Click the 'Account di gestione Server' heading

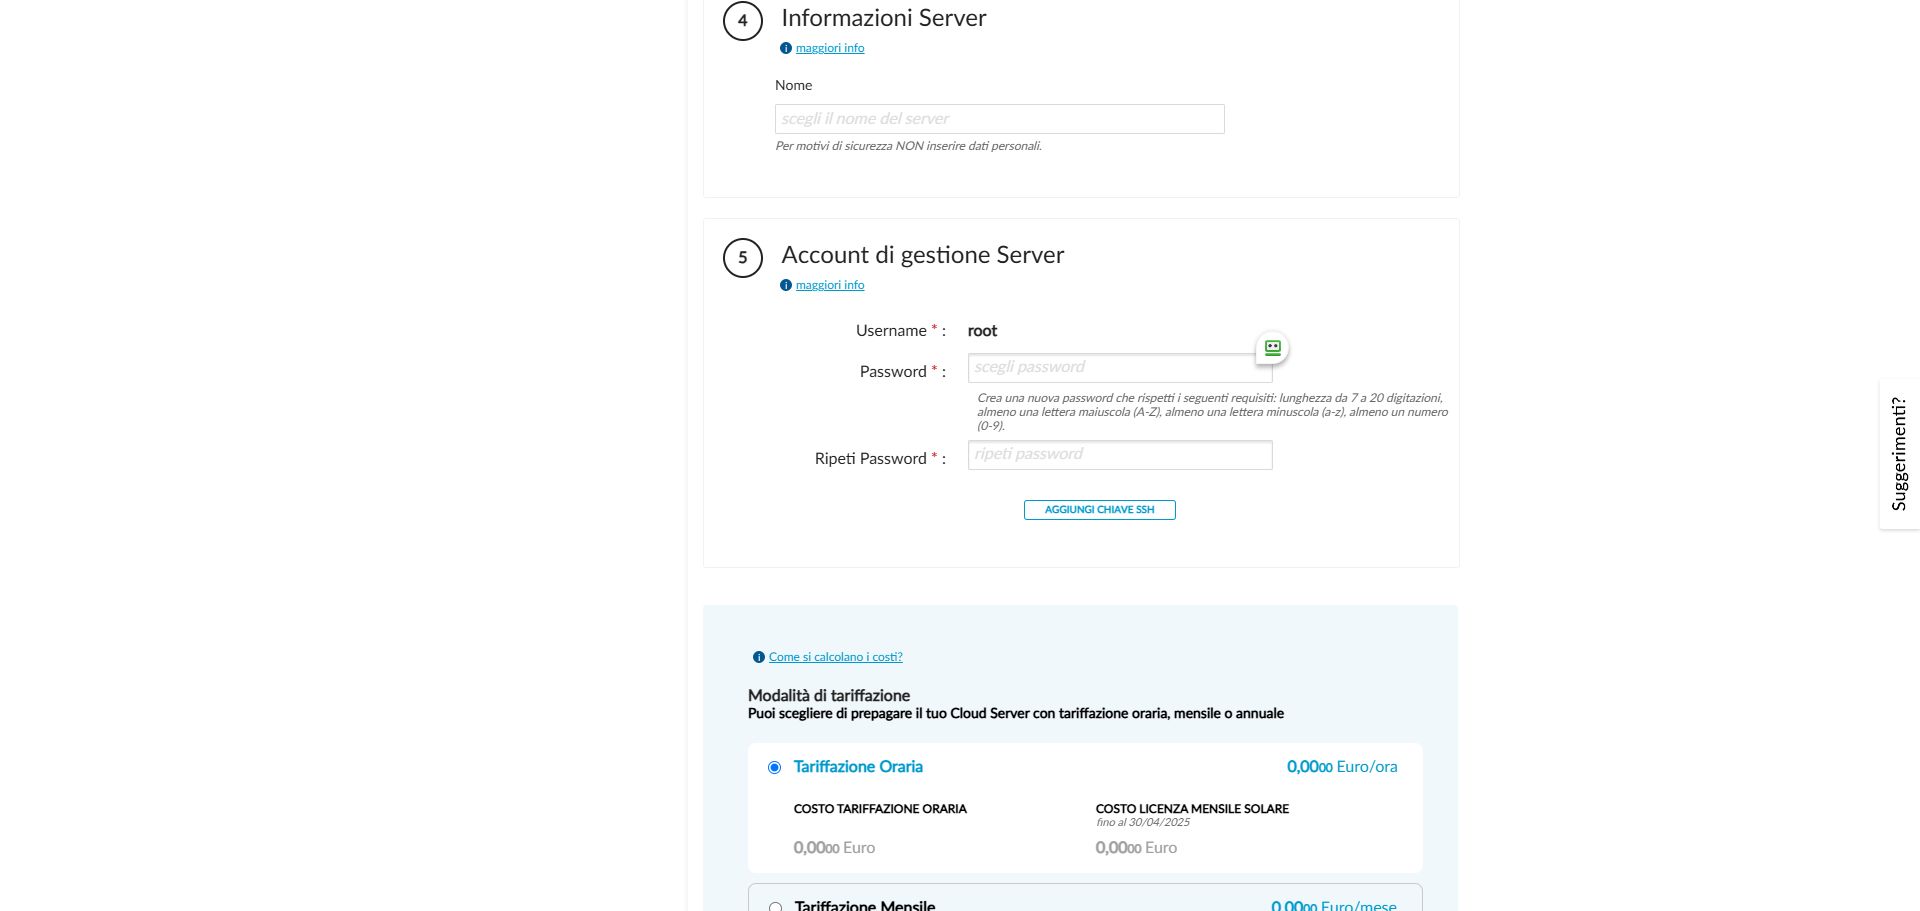[922, 255]
